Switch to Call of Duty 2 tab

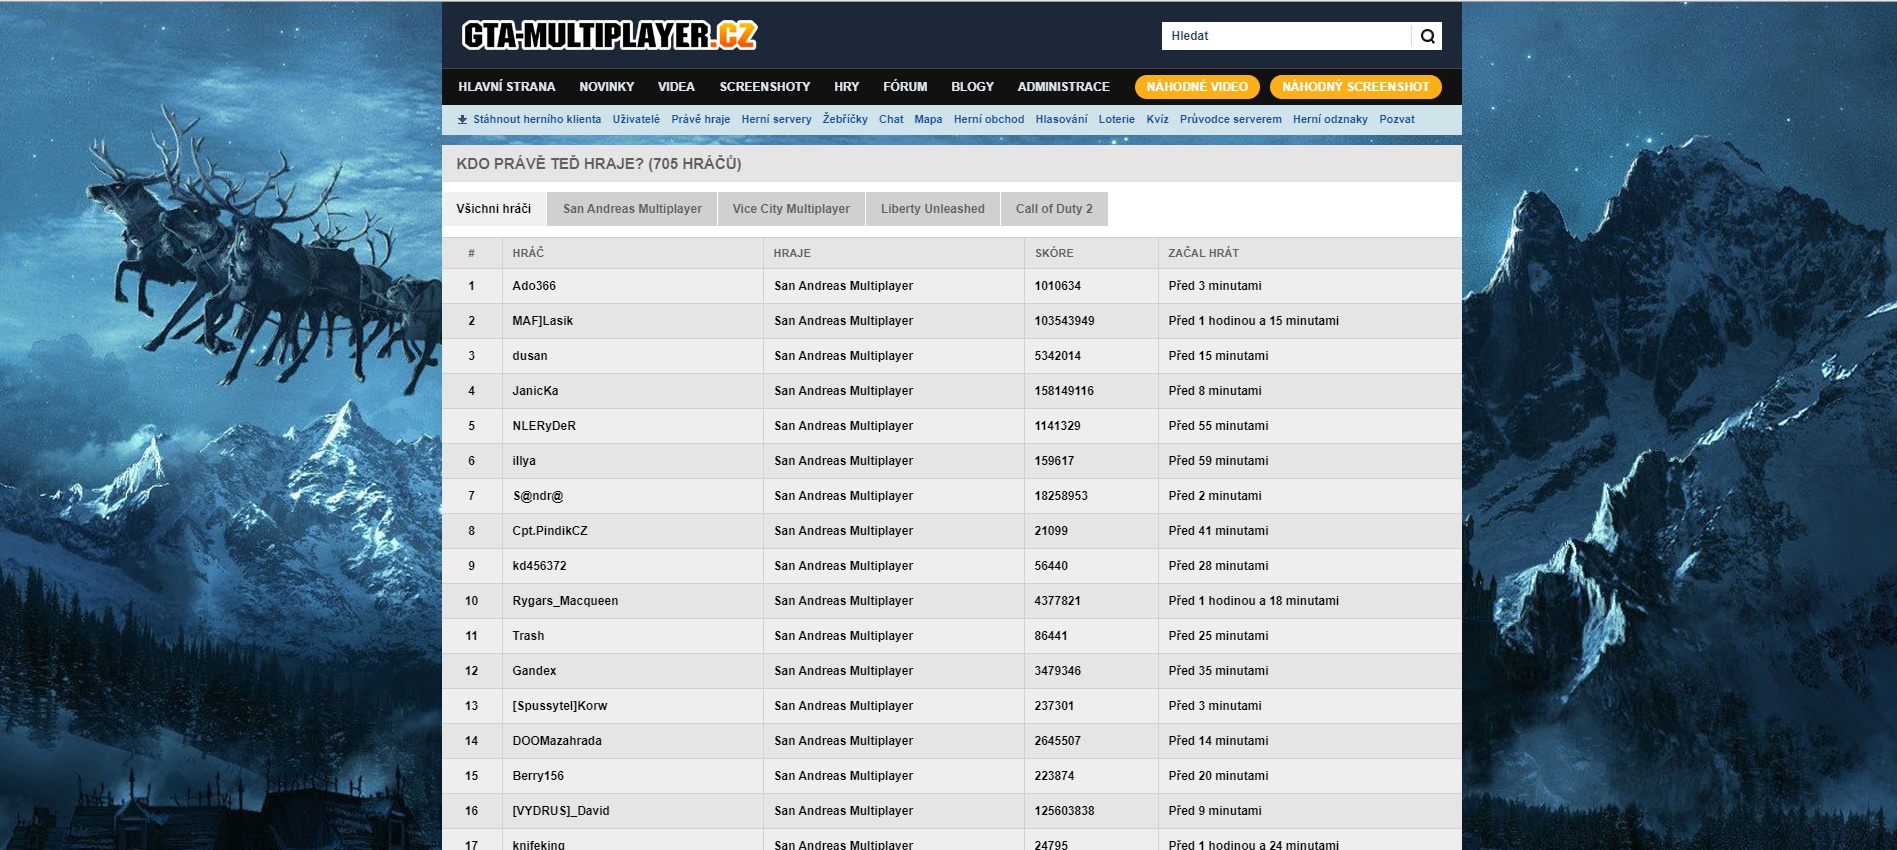tap(1054, 209)
